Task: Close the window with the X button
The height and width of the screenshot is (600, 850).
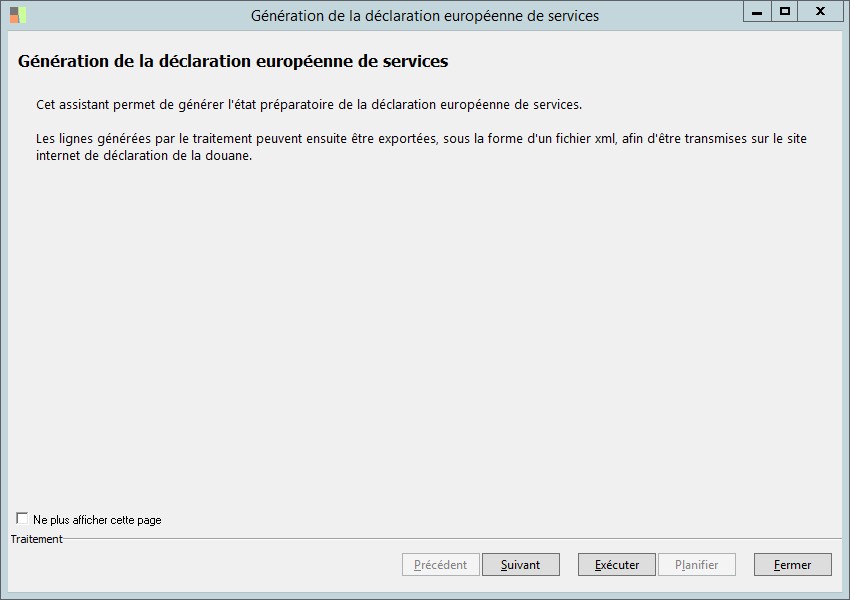Action: (x=820, y=12)
